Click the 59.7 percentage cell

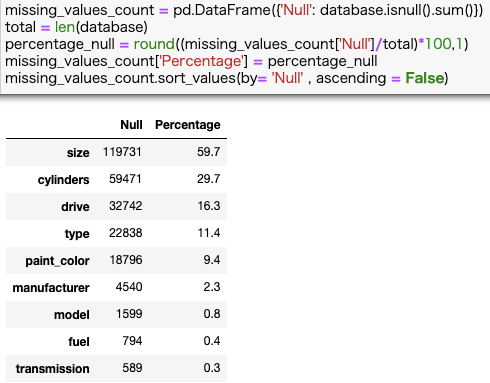(208, 152)
